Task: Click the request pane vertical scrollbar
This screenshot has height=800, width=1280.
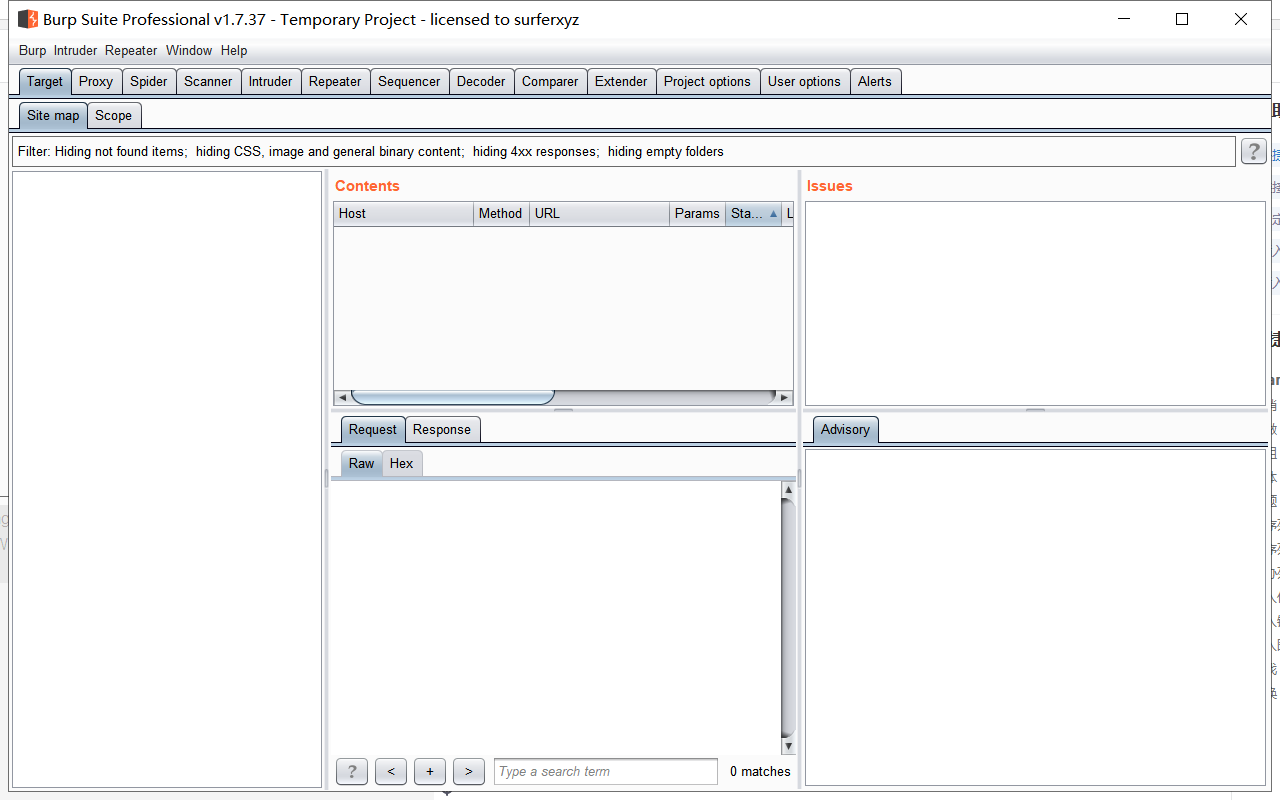Action: (788, 618)
